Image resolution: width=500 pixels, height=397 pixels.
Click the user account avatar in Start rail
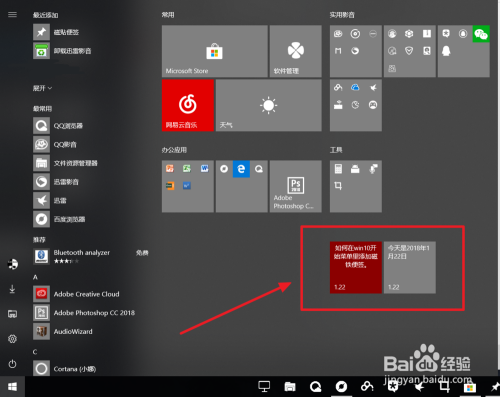[13, 264]
